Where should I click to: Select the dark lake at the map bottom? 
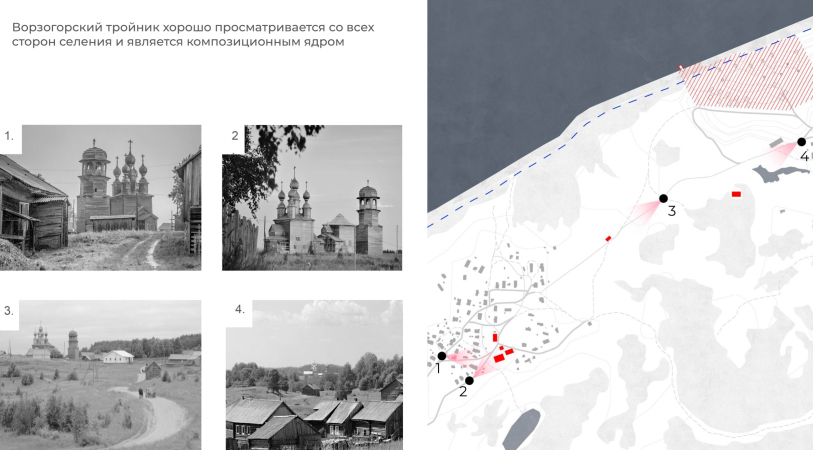click(520, 429)
